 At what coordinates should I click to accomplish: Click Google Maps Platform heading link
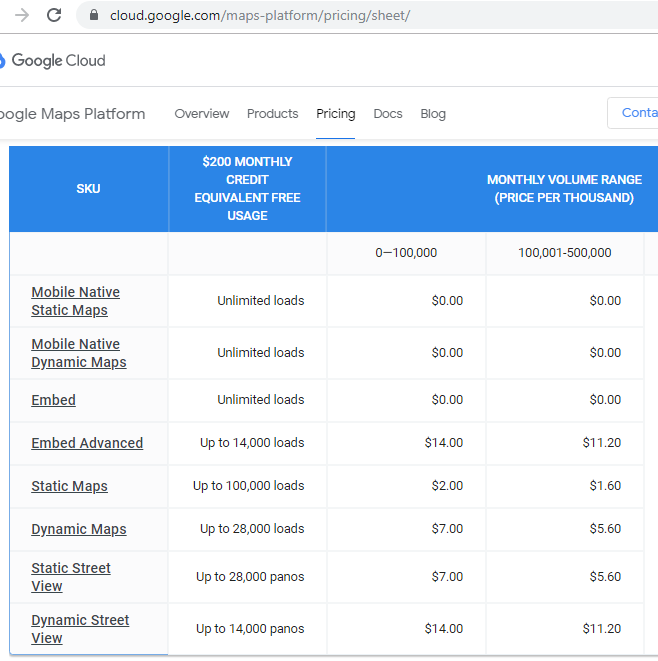point(73,114)
